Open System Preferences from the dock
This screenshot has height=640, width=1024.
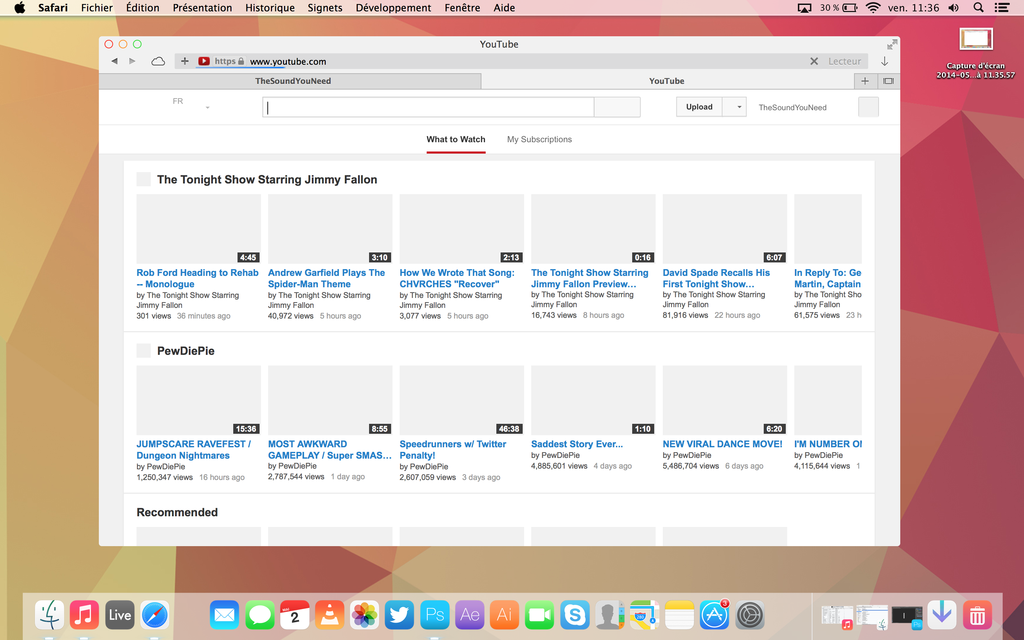[750, 615]
